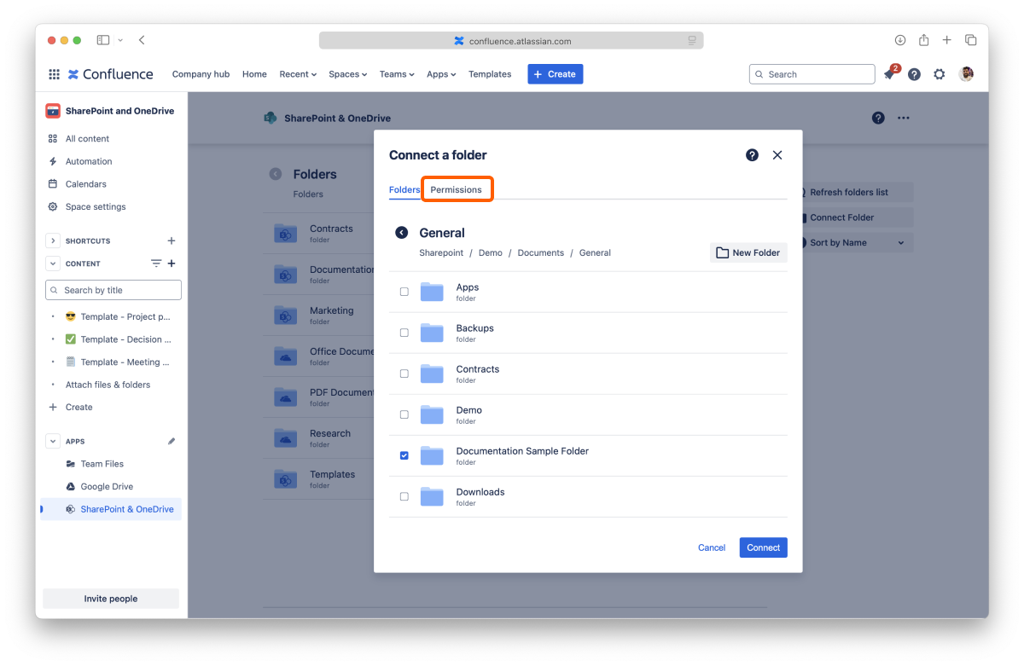Click the New Folder button
The height and width of the screenshot is (666, 1024).
pos(748,253)
